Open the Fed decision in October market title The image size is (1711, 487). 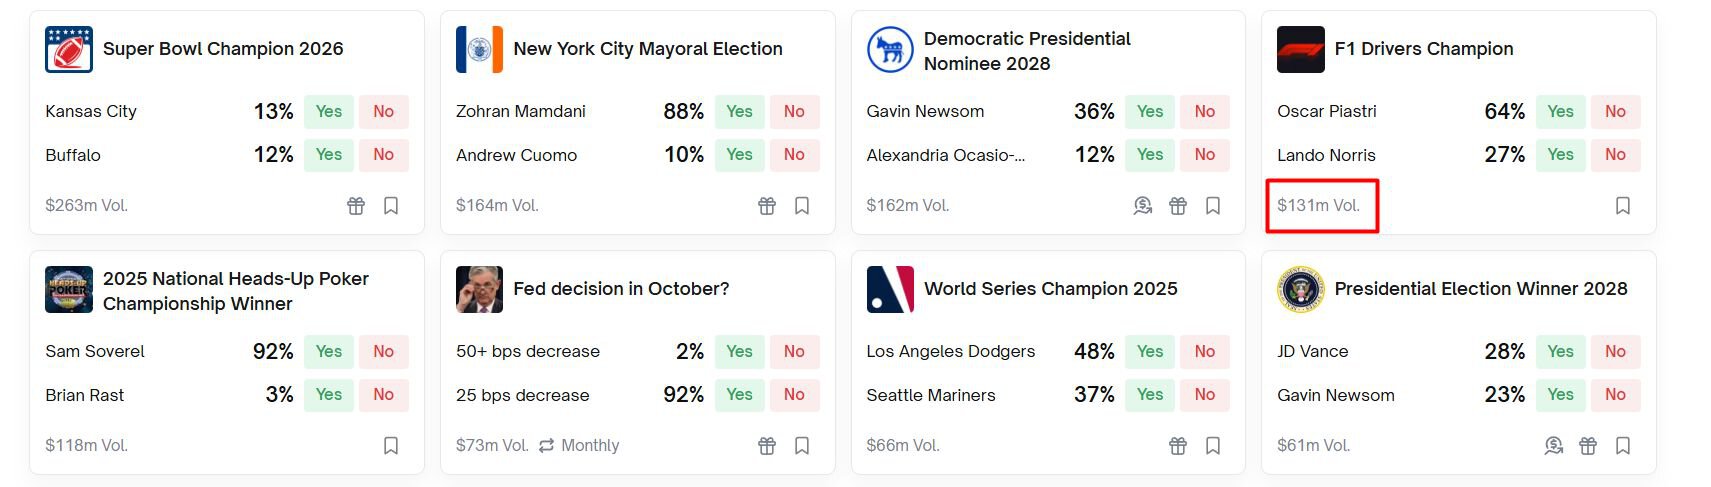pyautogui.click(x=621, y=289)
